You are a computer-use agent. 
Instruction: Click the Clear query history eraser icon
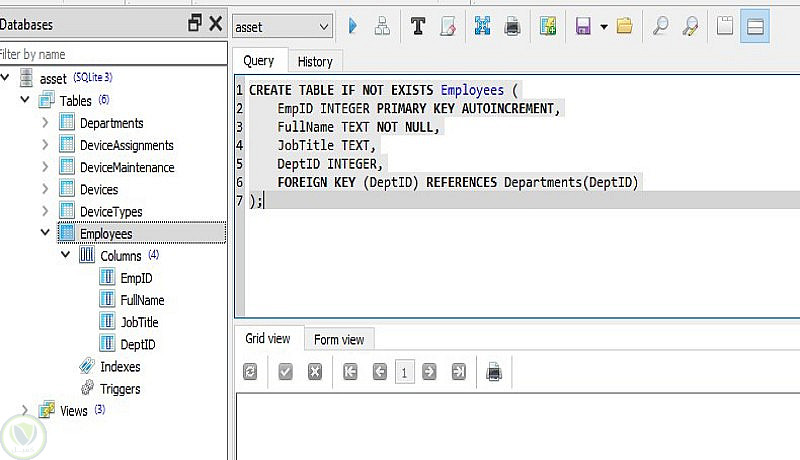448,25
